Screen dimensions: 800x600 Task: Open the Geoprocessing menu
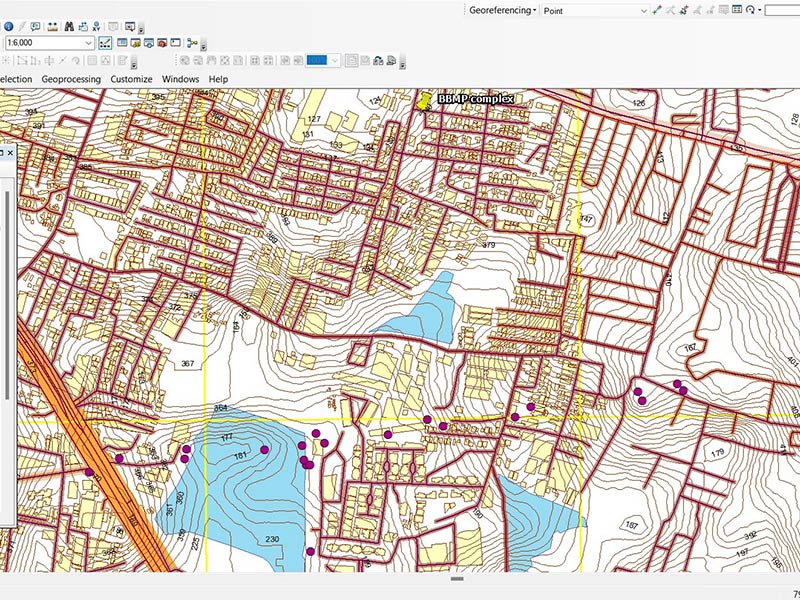[x=71, y=79]
